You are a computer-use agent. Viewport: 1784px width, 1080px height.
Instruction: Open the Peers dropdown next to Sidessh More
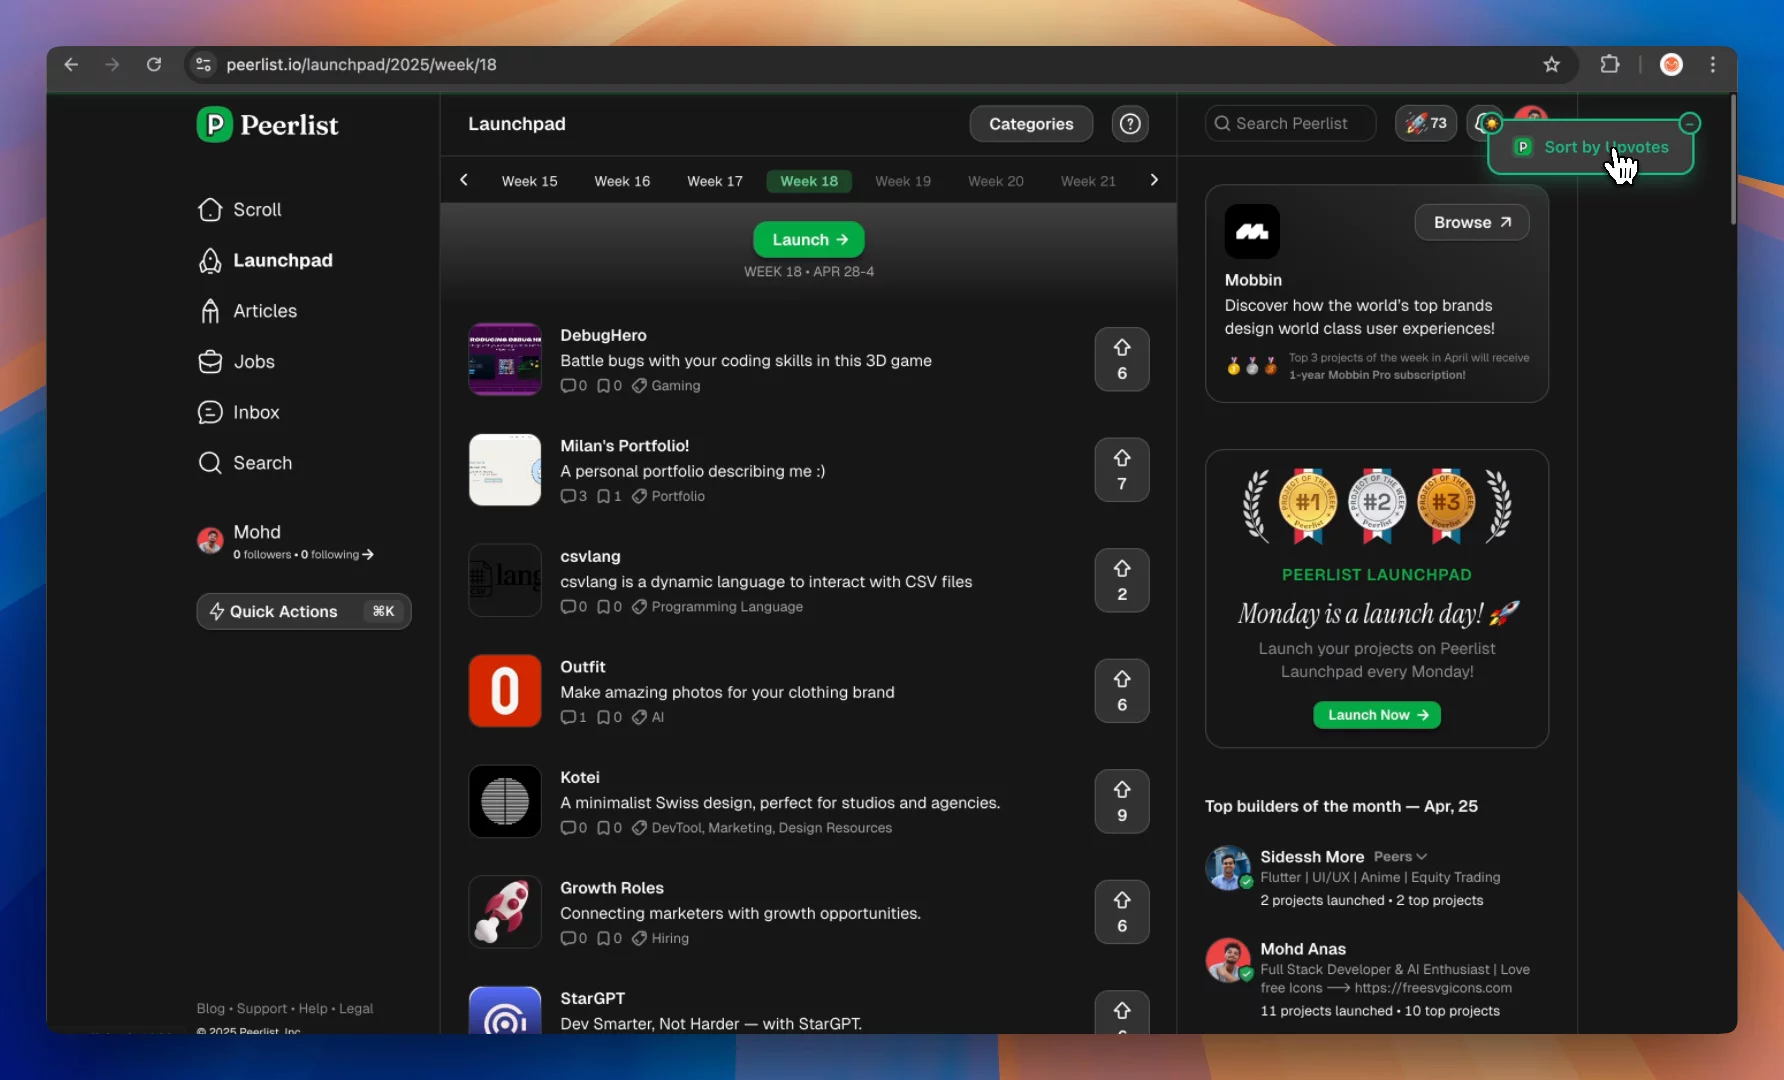1398,857
